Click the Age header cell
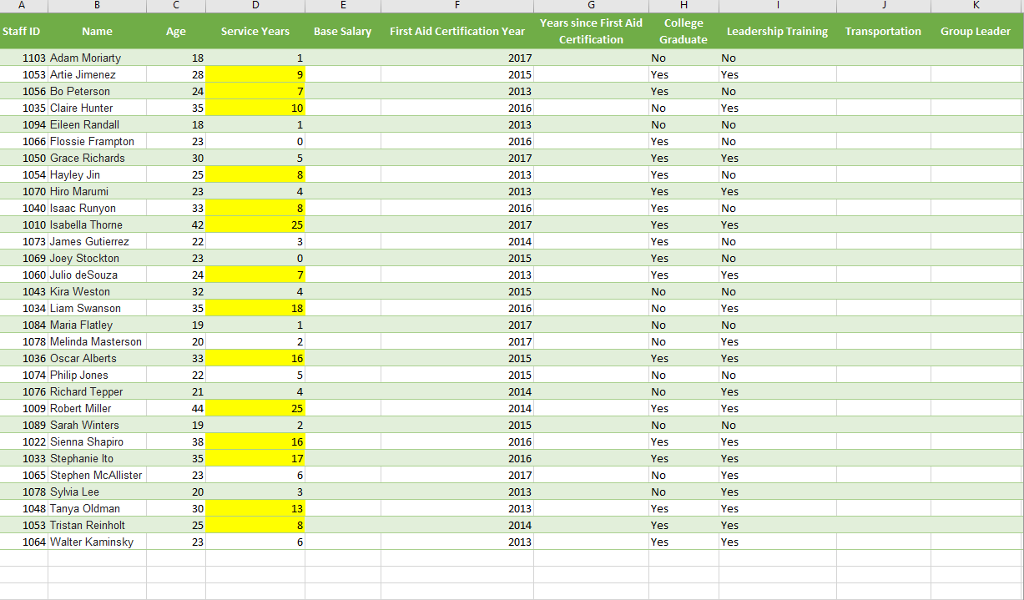1024x600 pixels. 176,31
